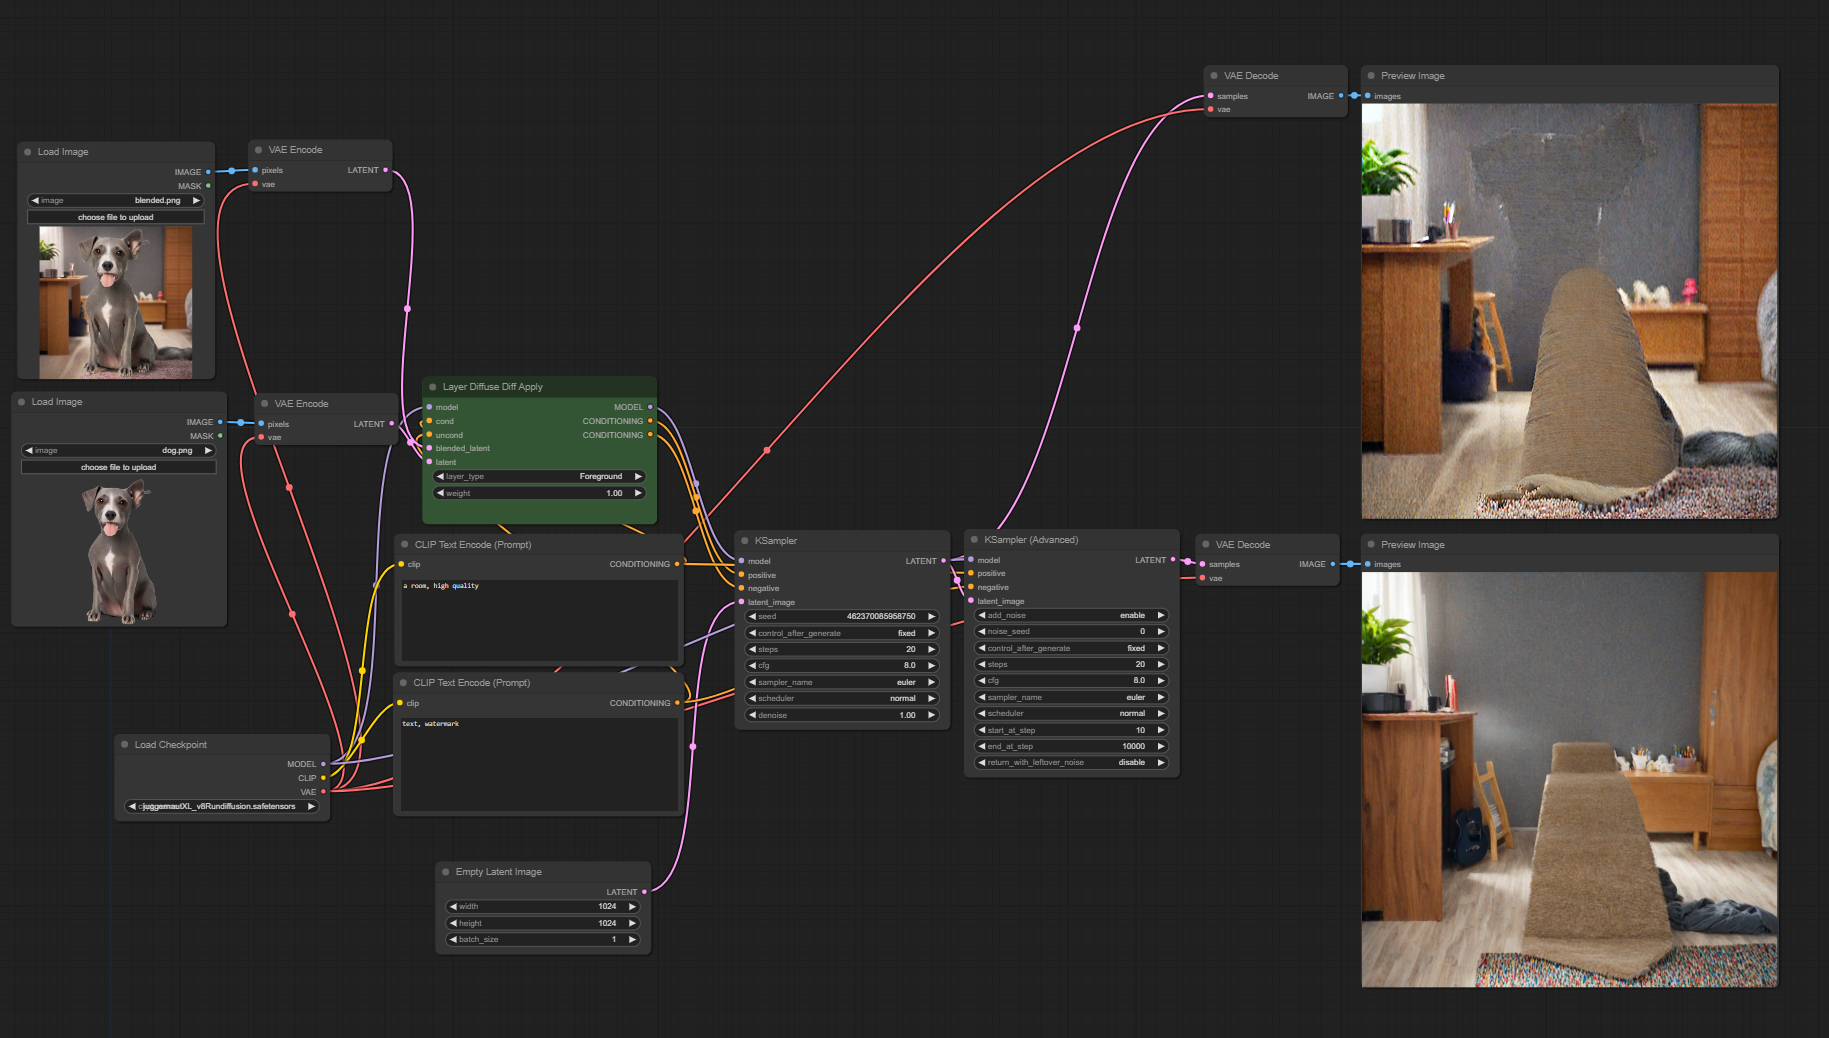
Task: Click the 'text, watermark' negative prompt box
Action: [x=540, y=762]
